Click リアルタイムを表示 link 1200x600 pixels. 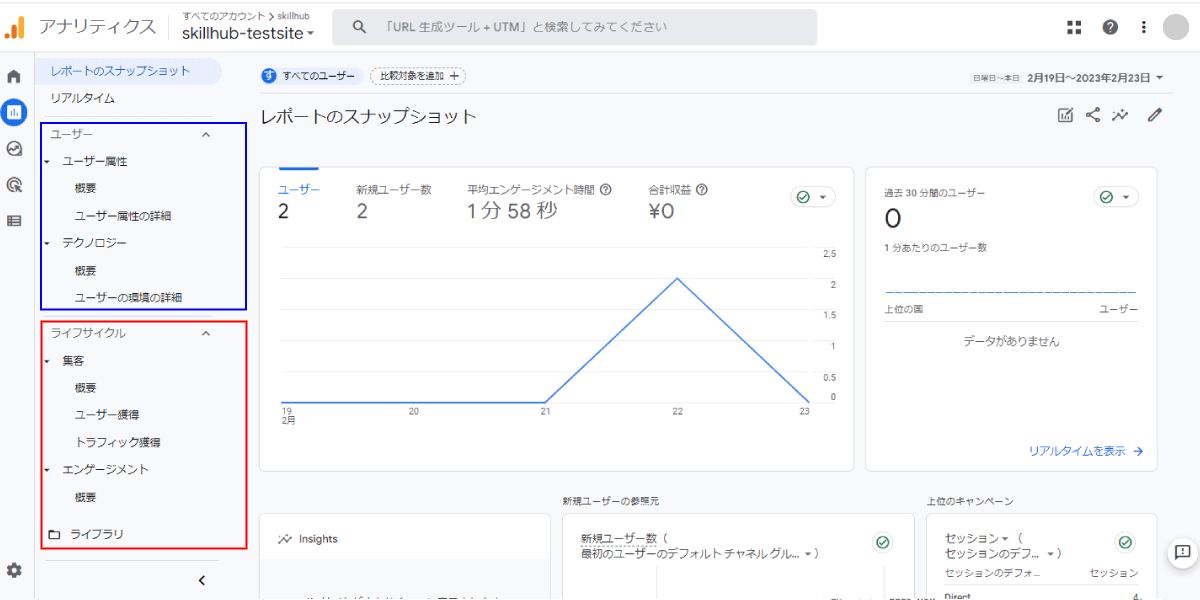1086,451
